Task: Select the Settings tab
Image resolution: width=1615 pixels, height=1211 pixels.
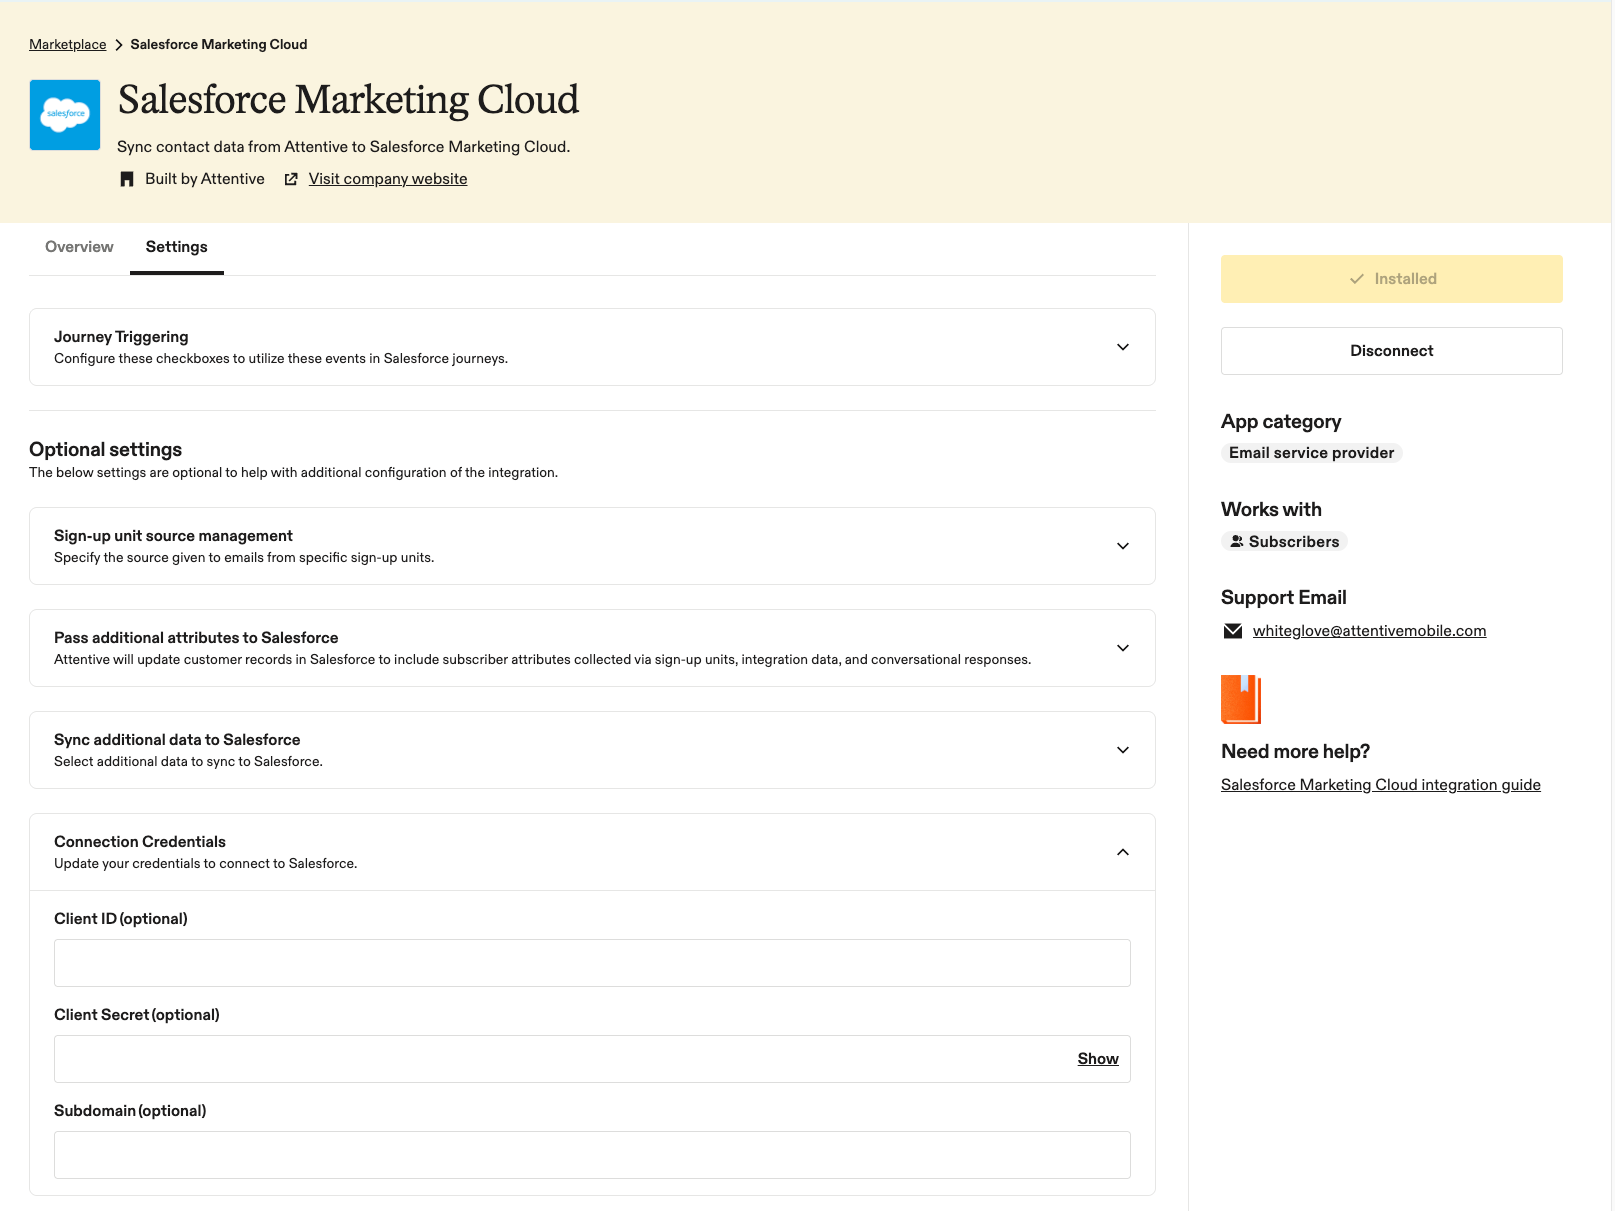Action: point(177,247)
